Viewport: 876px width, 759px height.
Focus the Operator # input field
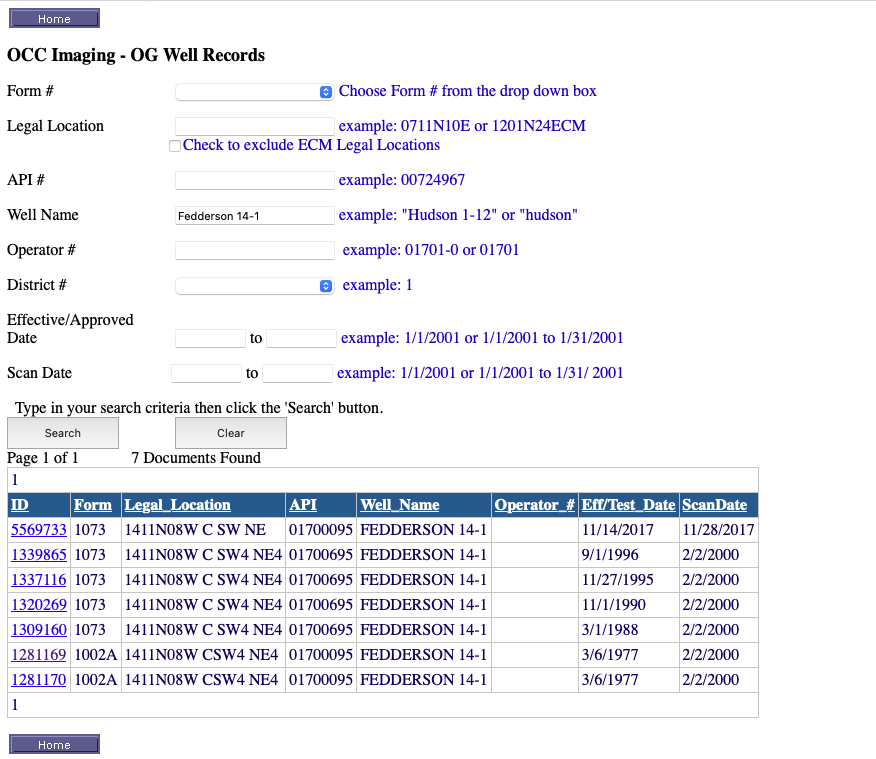[x=255, y=251]
